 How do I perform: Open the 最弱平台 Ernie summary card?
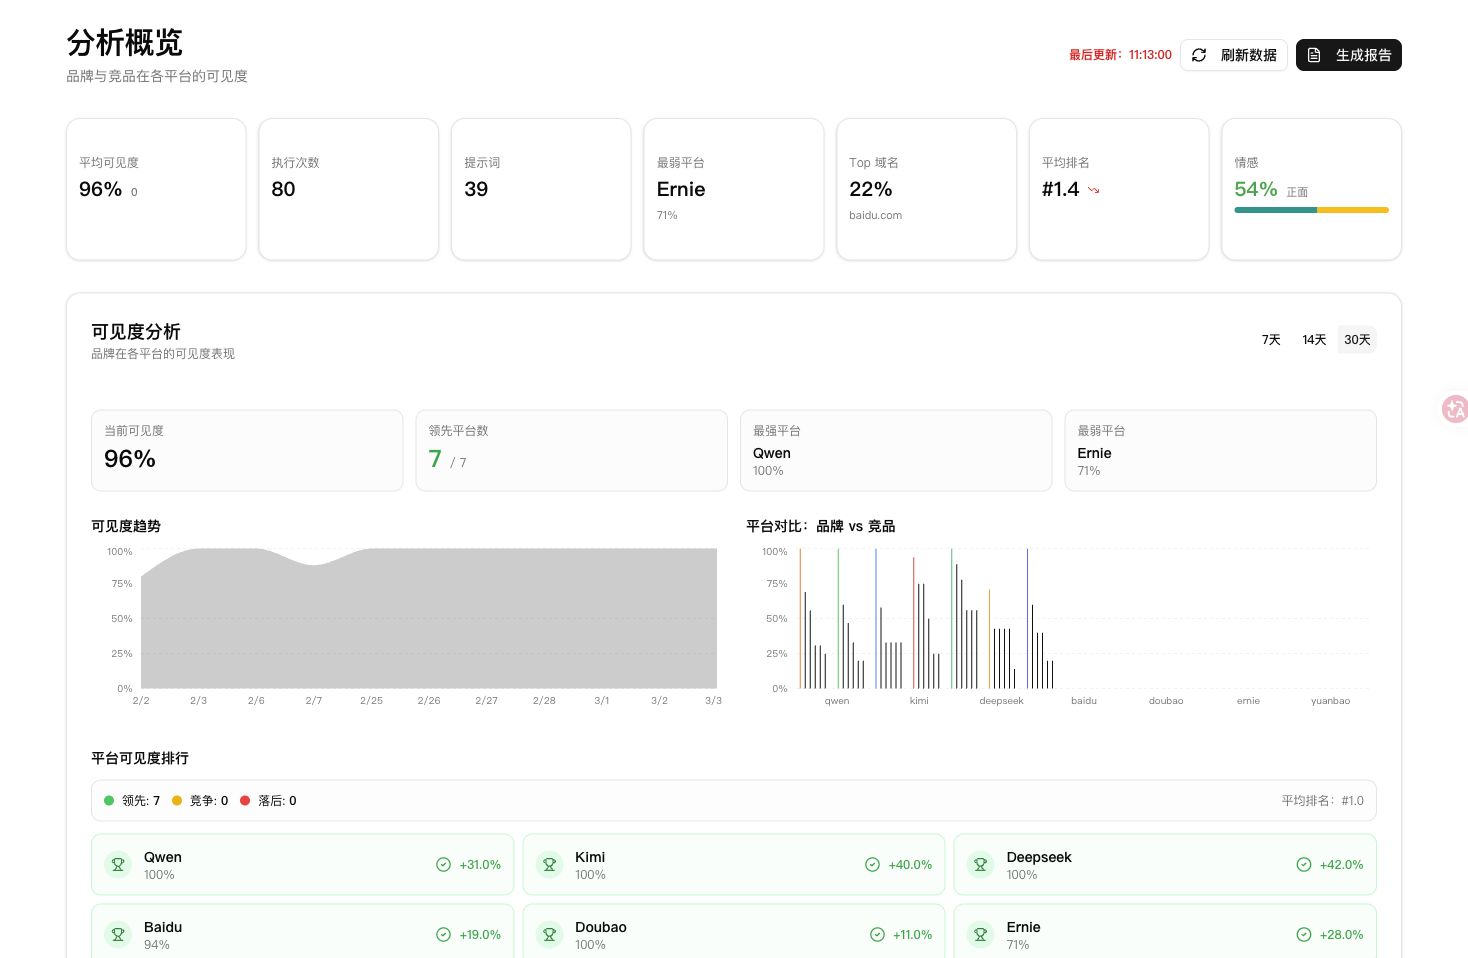click(734, 189)
